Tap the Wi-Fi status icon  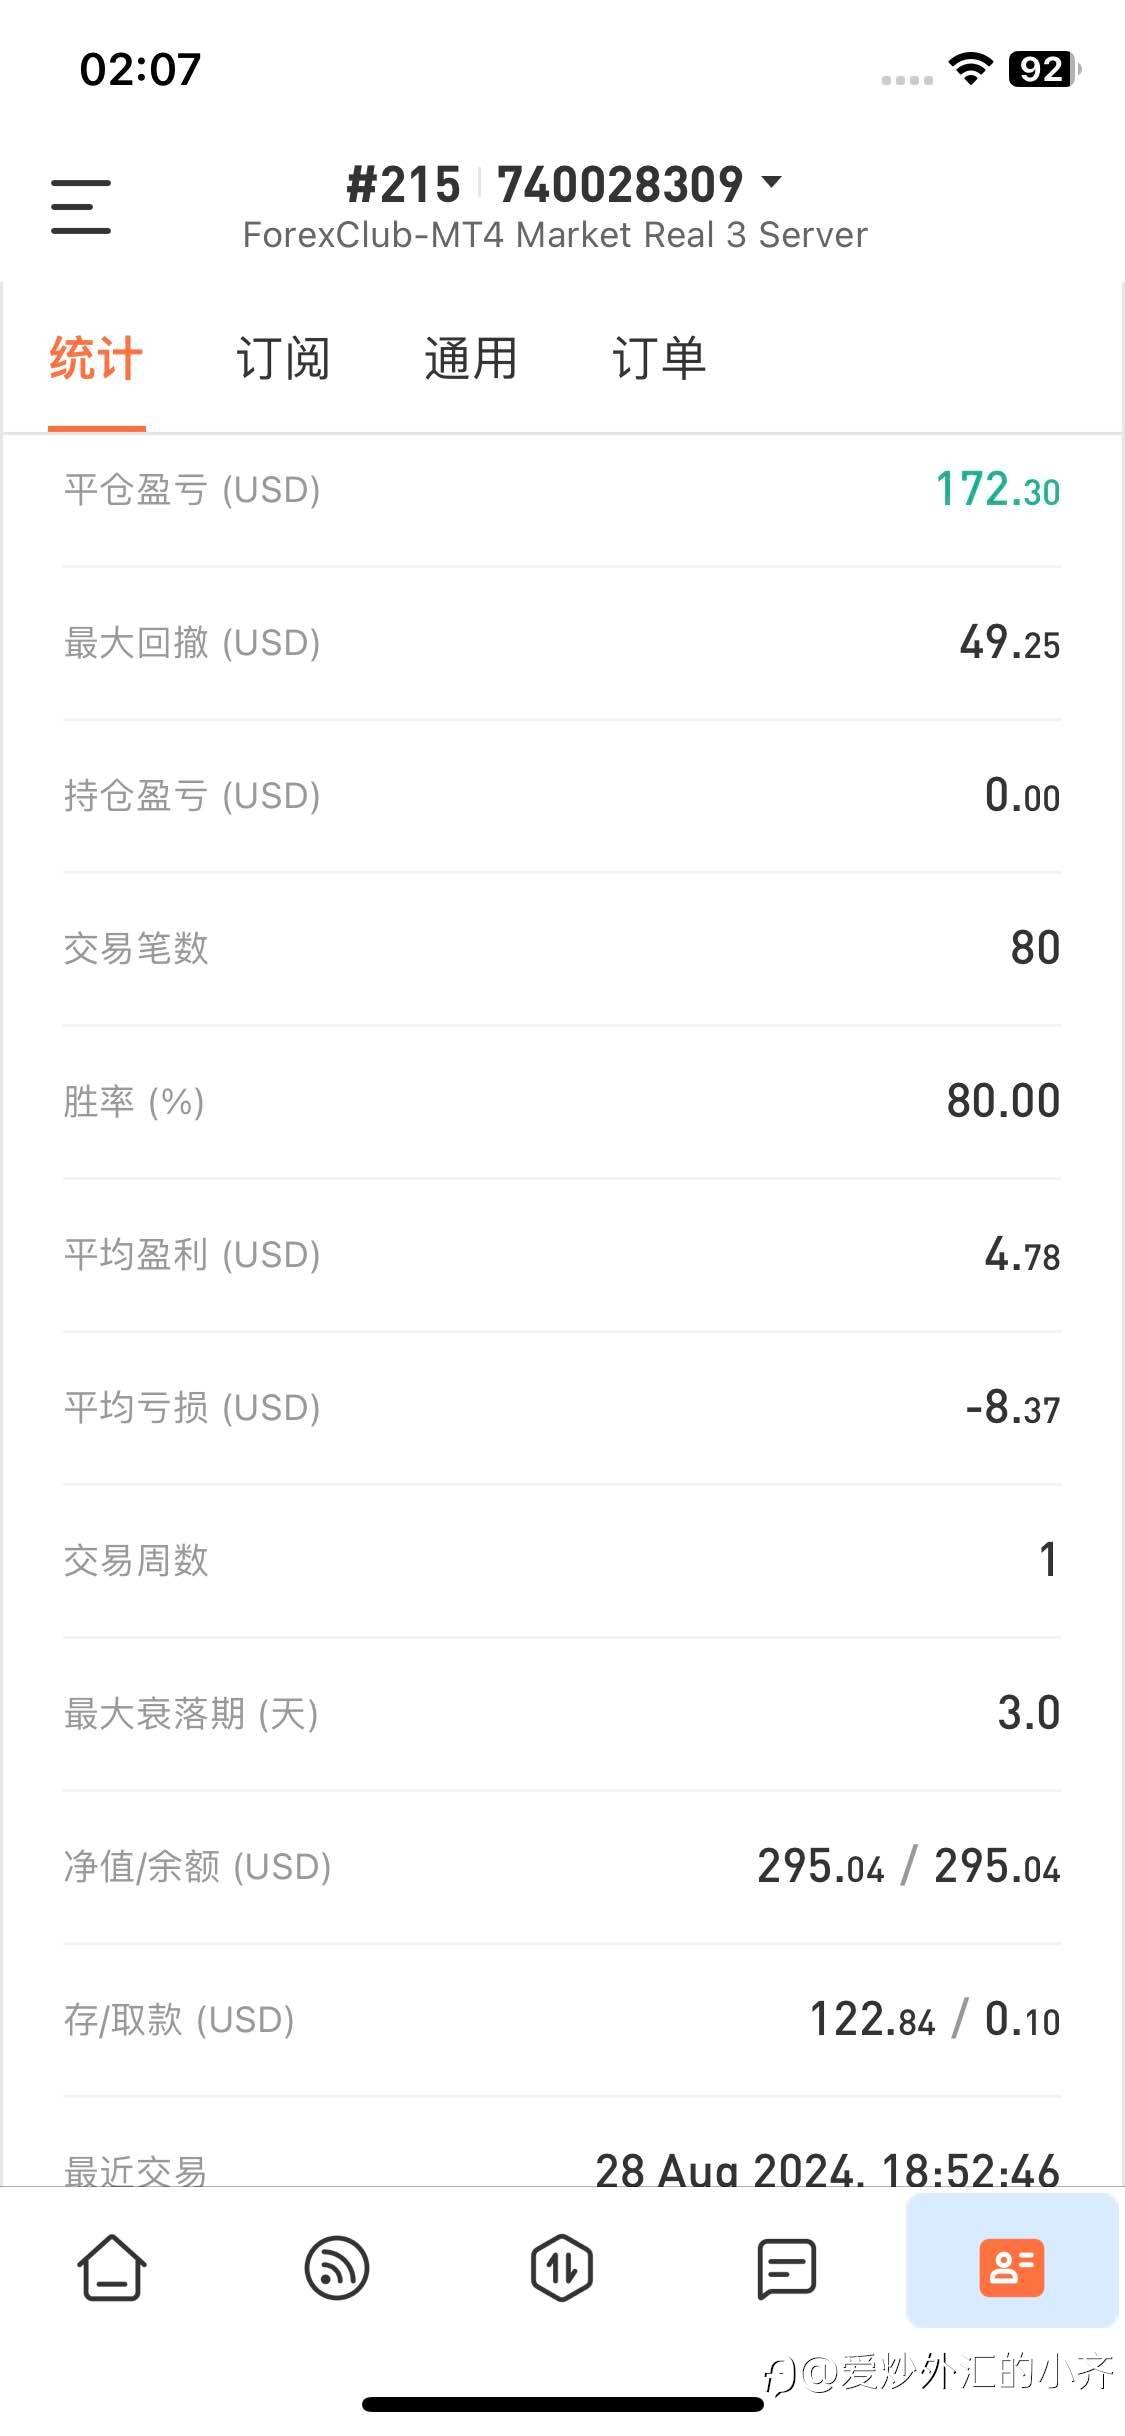pos(970,69)
